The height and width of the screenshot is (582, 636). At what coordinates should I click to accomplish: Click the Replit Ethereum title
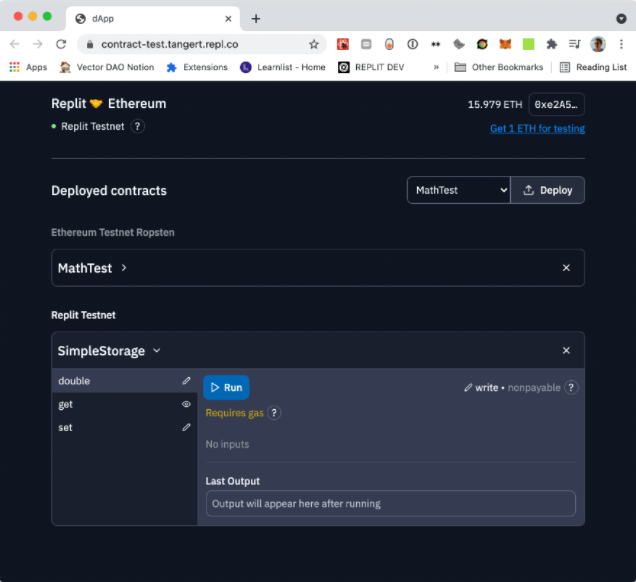(109, 104)
